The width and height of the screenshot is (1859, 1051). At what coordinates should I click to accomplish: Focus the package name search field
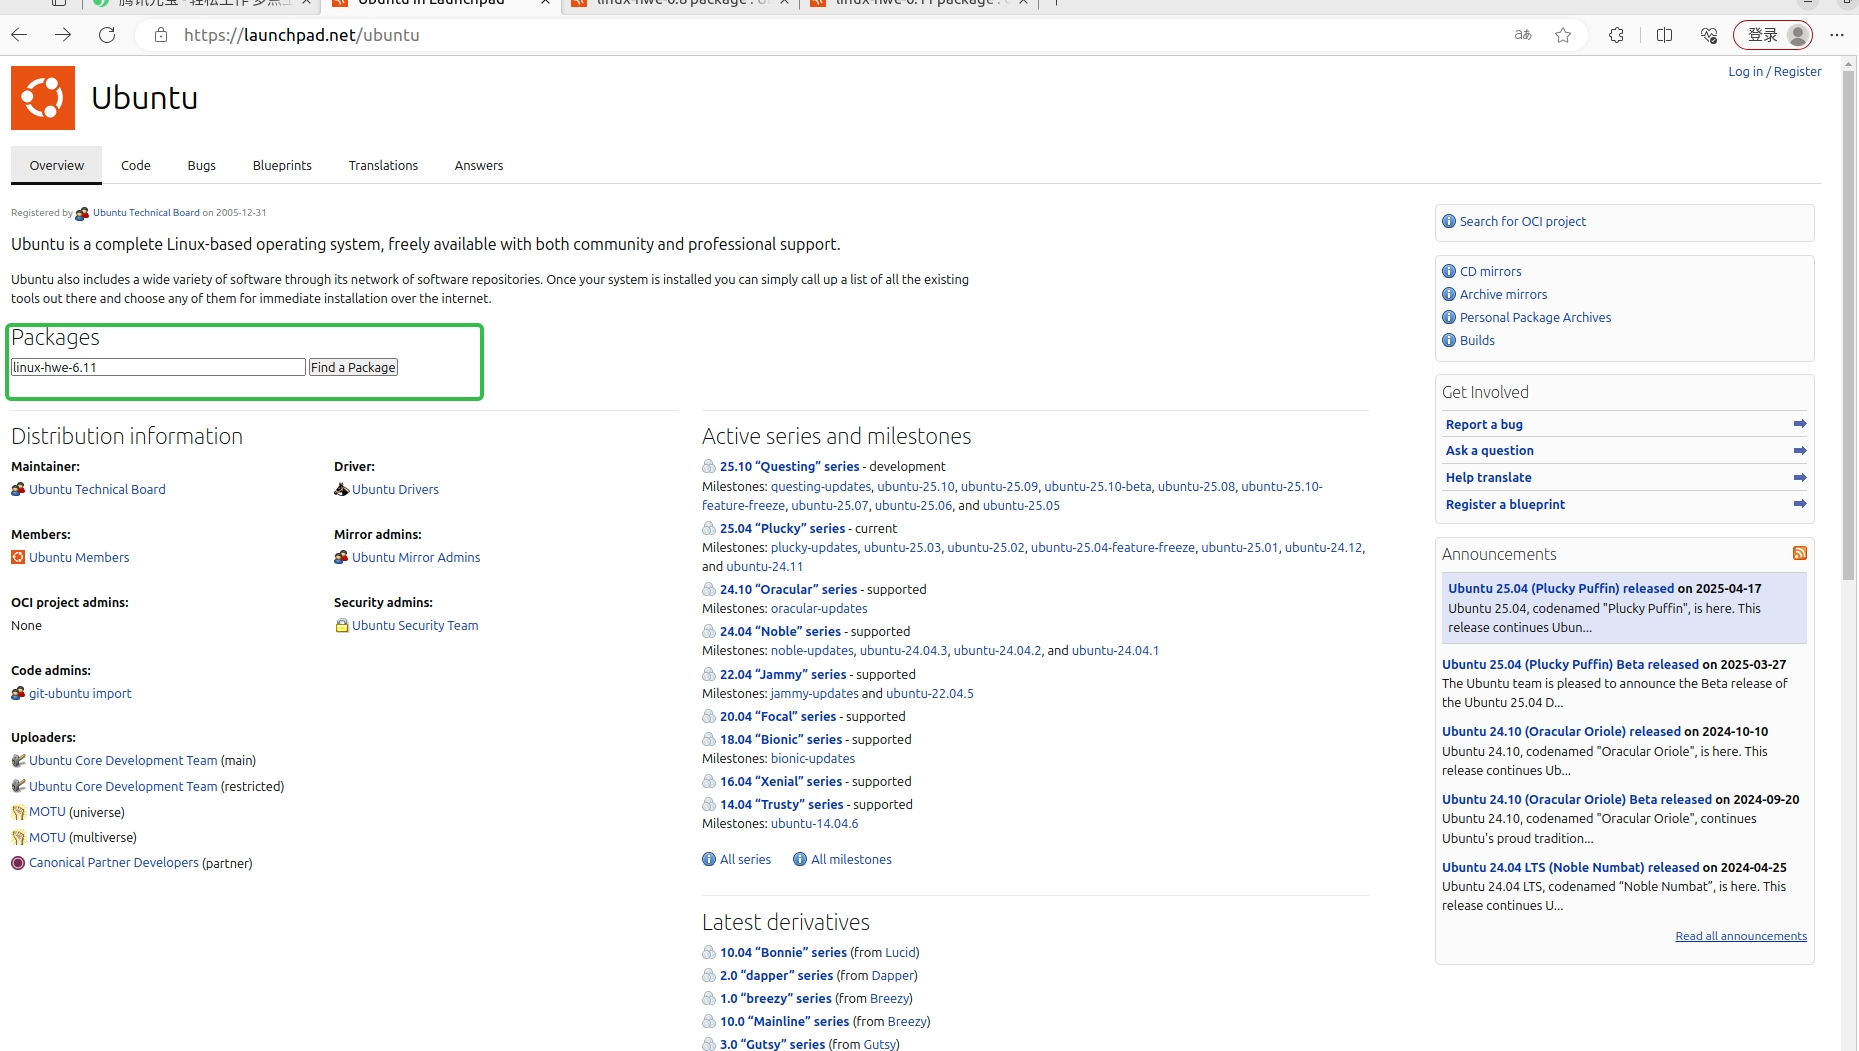point(158,367)
